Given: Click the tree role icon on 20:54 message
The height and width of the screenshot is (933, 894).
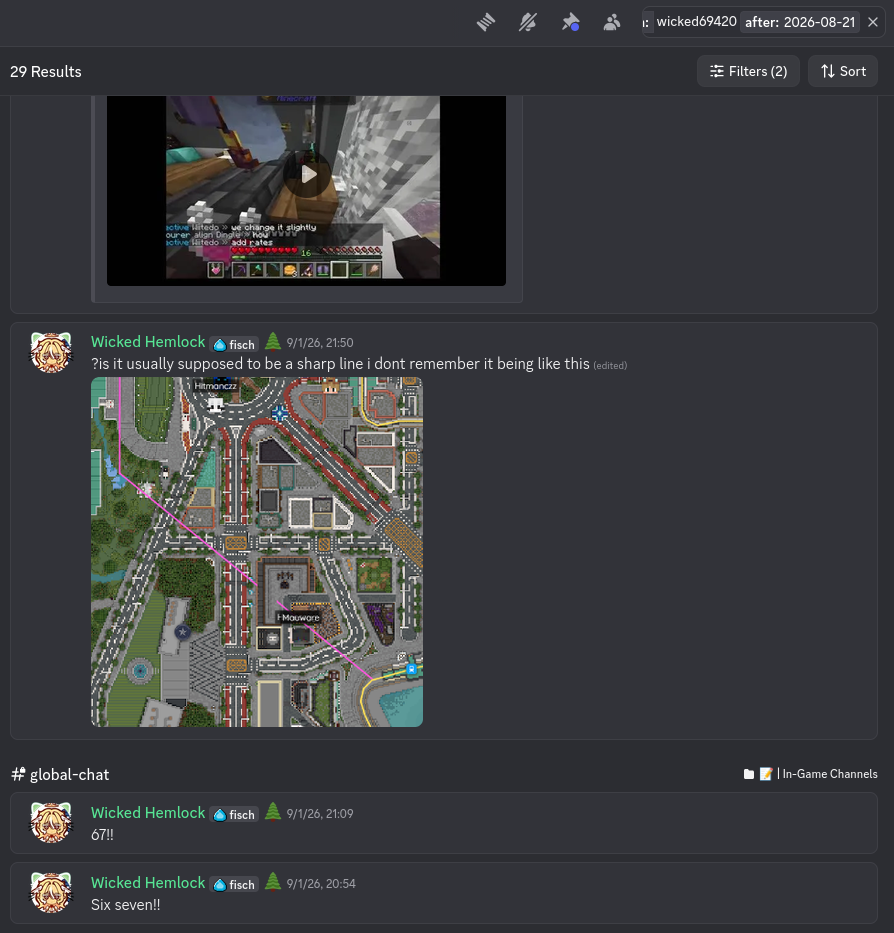Looking at the screenshot, I should point(273,882).
